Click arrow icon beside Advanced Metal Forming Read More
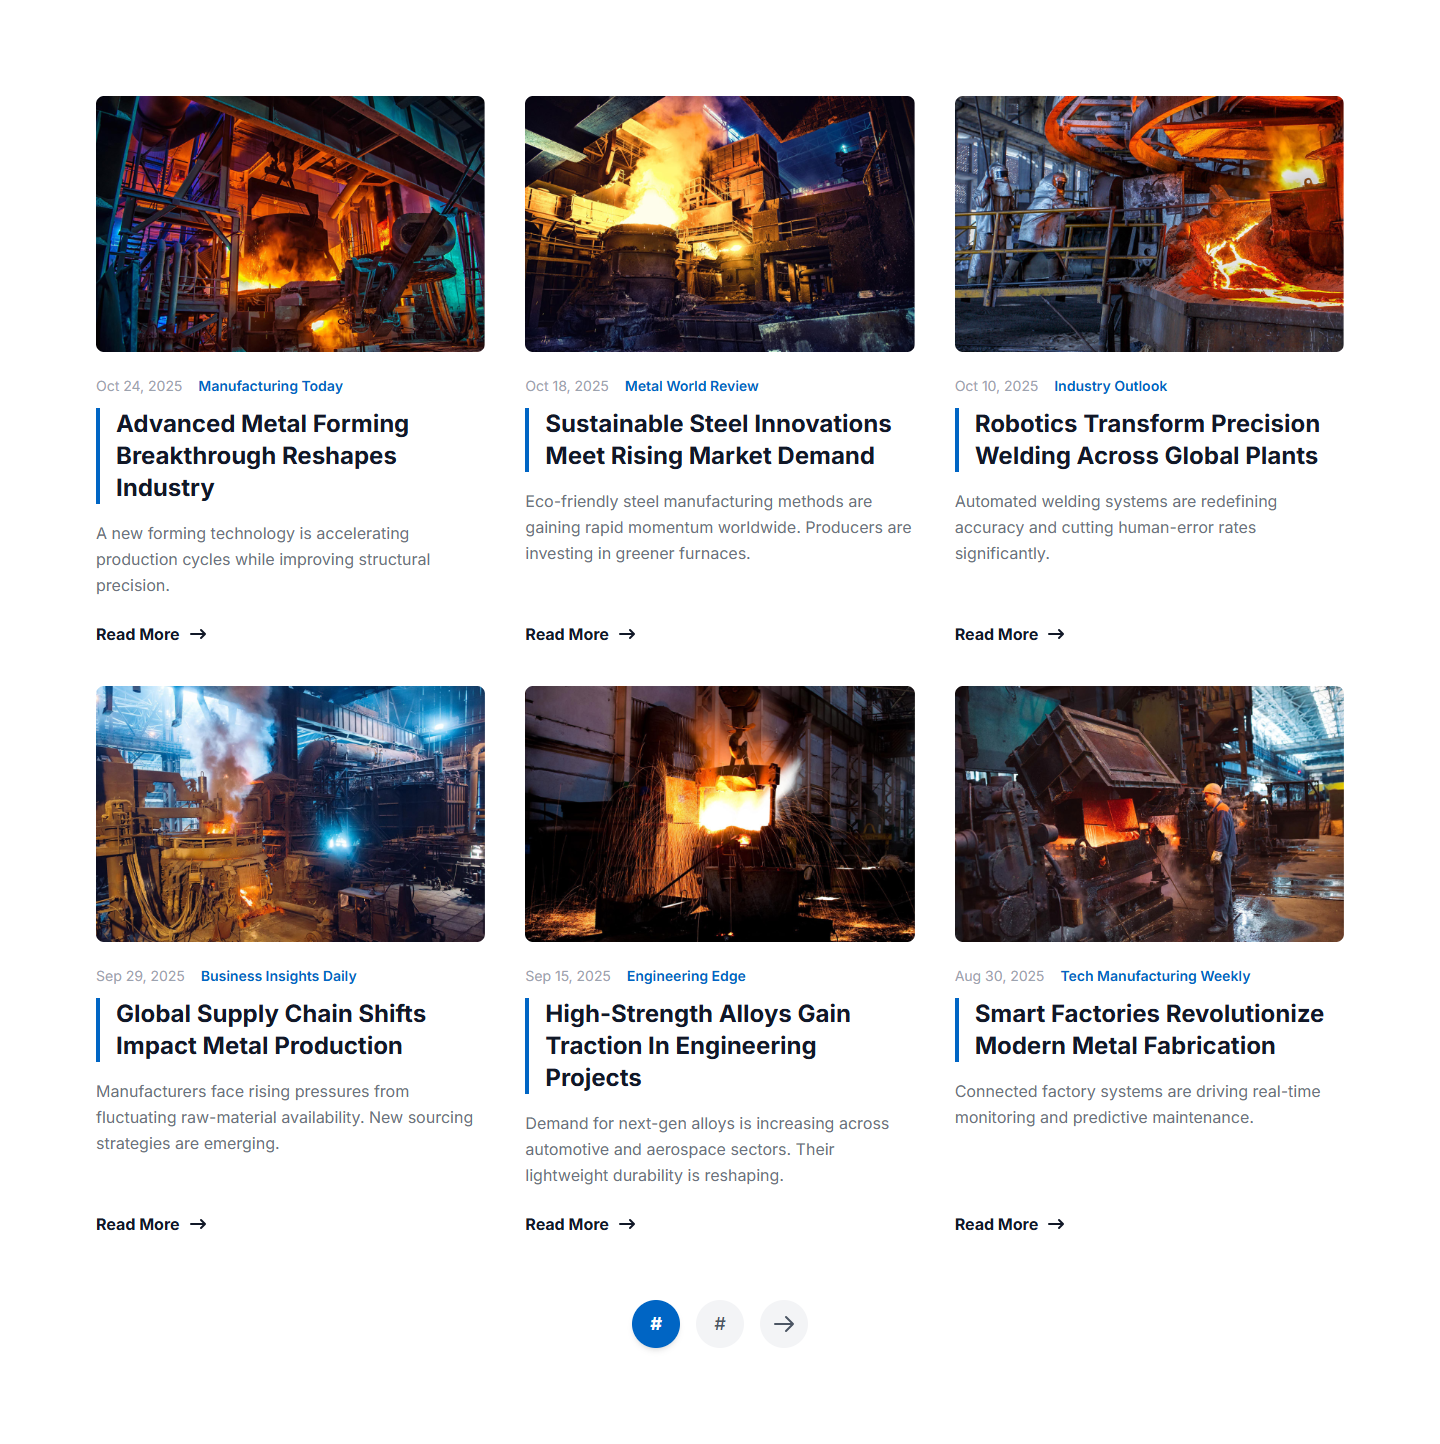 [198, 634]
